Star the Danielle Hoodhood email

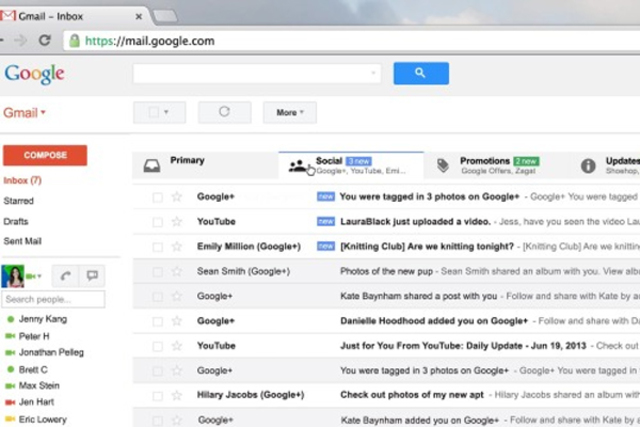[x=176, y=321]
